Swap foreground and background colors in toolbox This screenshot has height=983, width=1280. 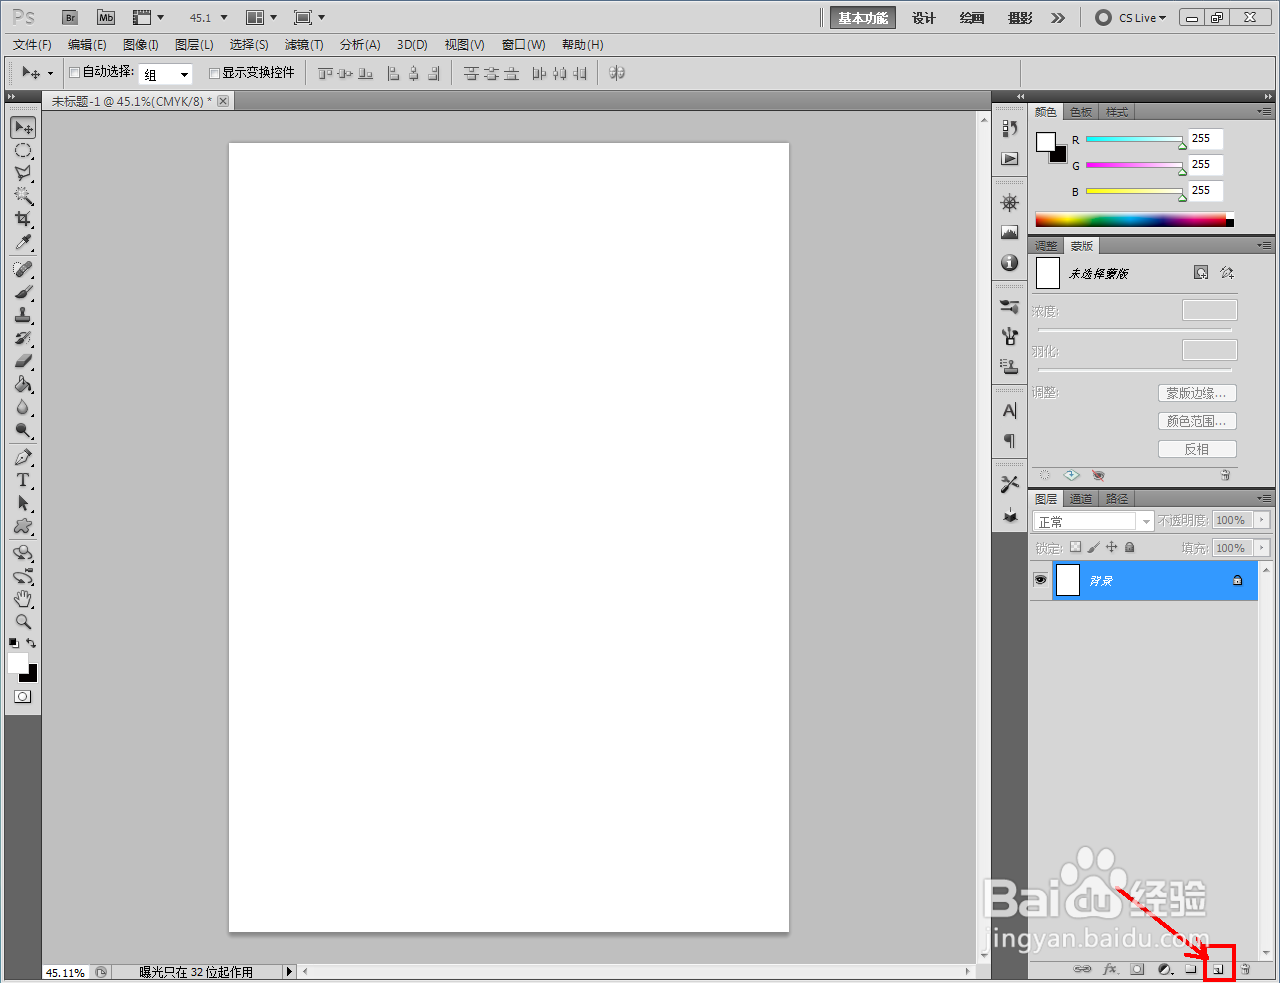pyautogui.click(x=31, y=643)
